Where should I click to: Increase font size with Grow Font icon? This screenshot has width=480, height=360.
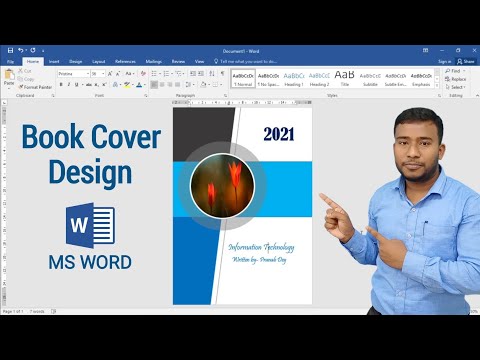pyautogui.click(x=110, y=74)
